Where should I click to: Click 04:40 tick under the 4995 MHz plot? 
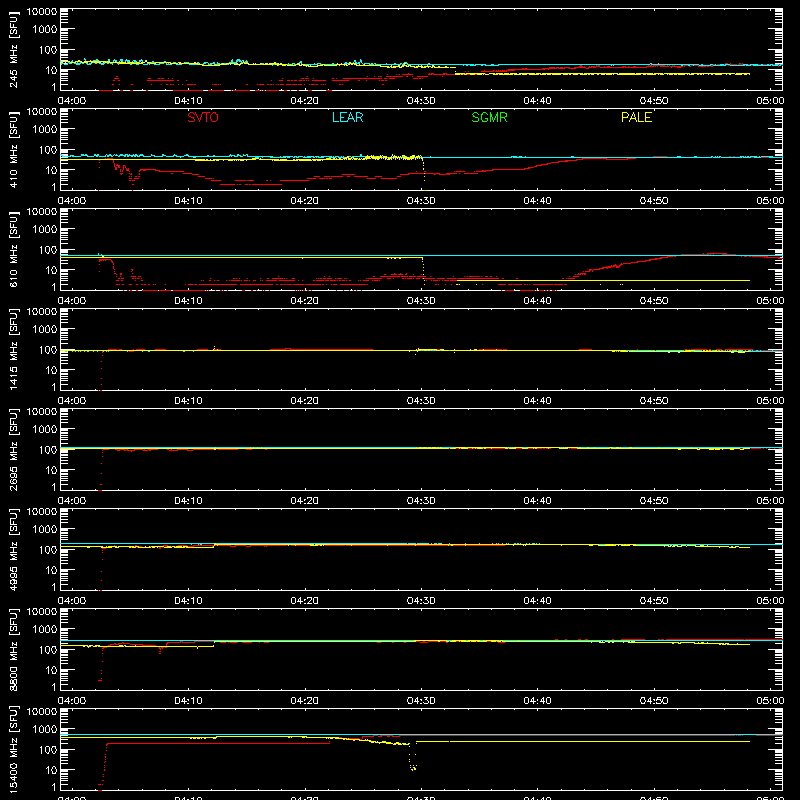[x=537, y=601]
